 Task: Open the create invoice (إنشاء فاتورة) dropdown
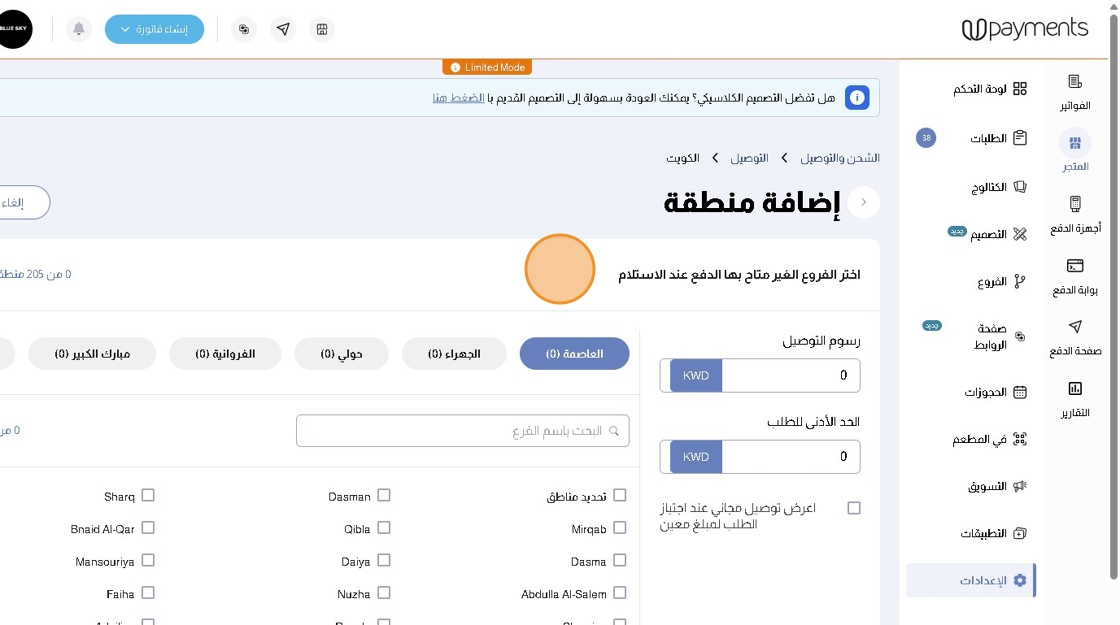click(x=154, y=29)
